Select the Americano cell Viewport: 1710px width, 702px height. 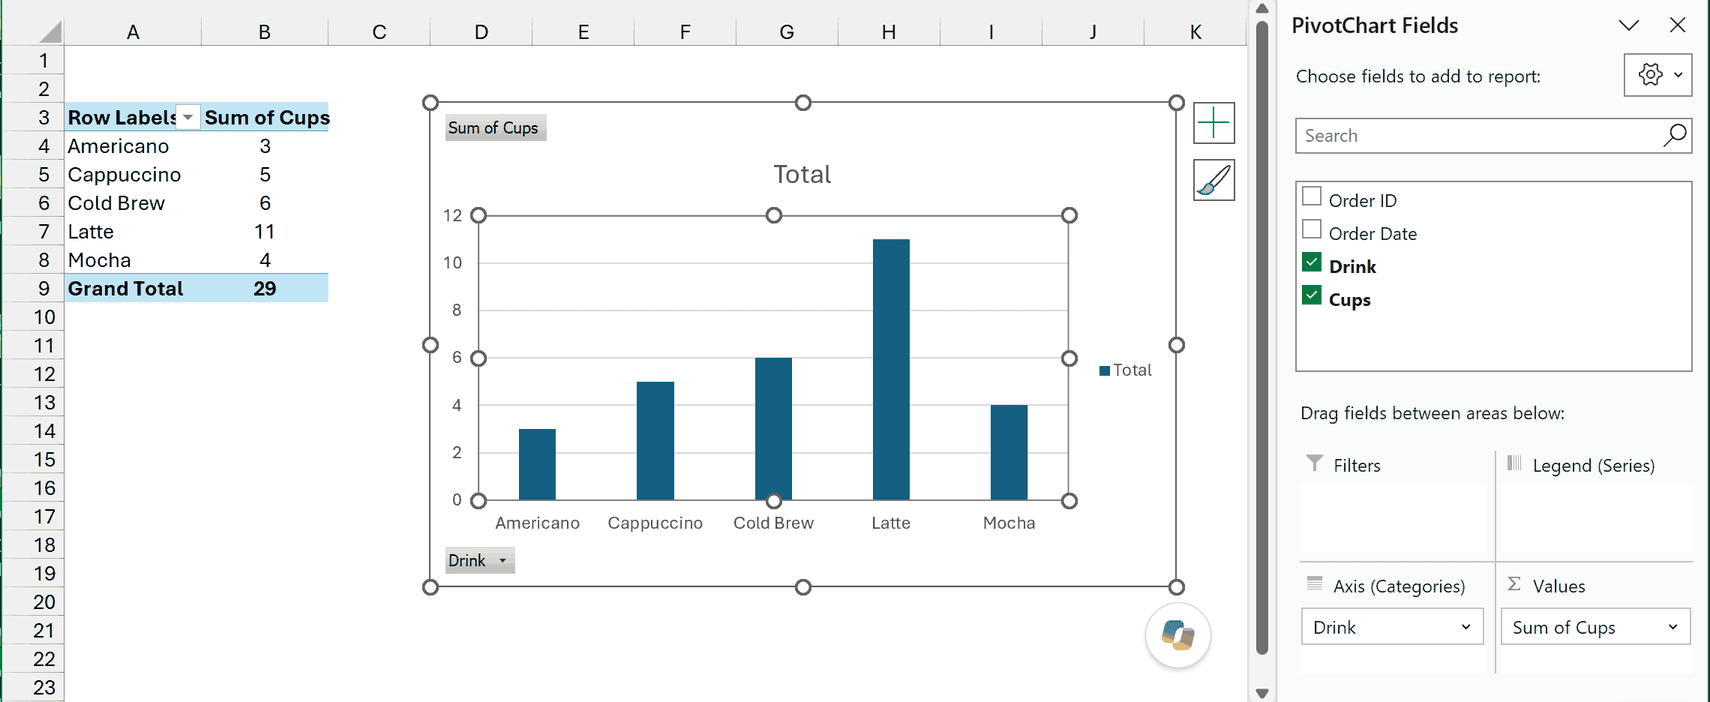133,146
